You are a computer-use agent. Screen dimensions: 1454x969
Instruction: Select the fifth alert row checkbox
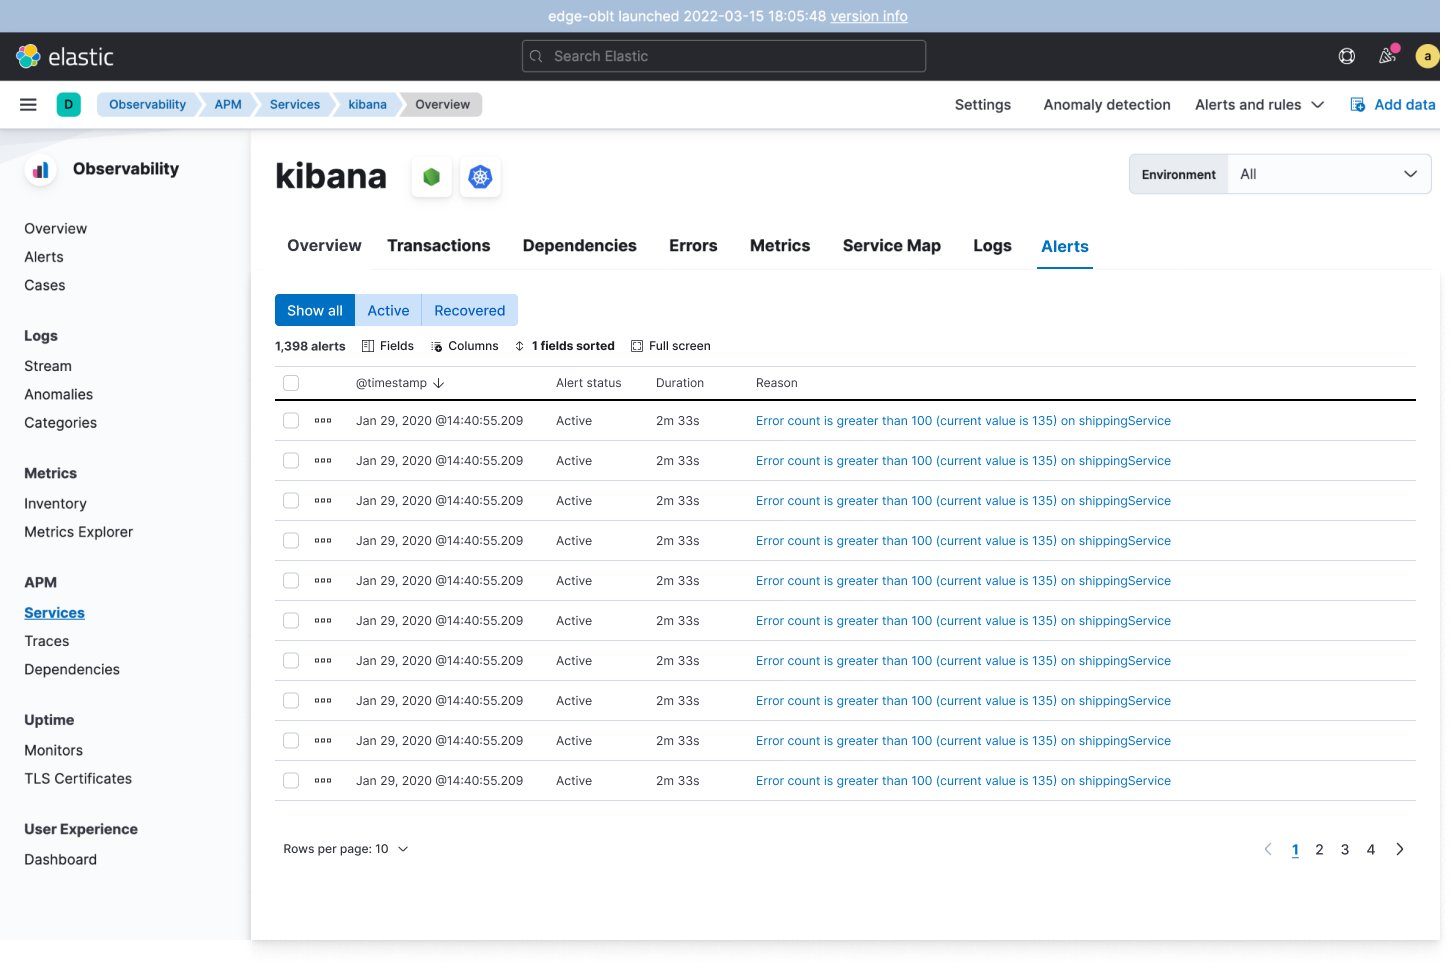(x=291, y=581)
